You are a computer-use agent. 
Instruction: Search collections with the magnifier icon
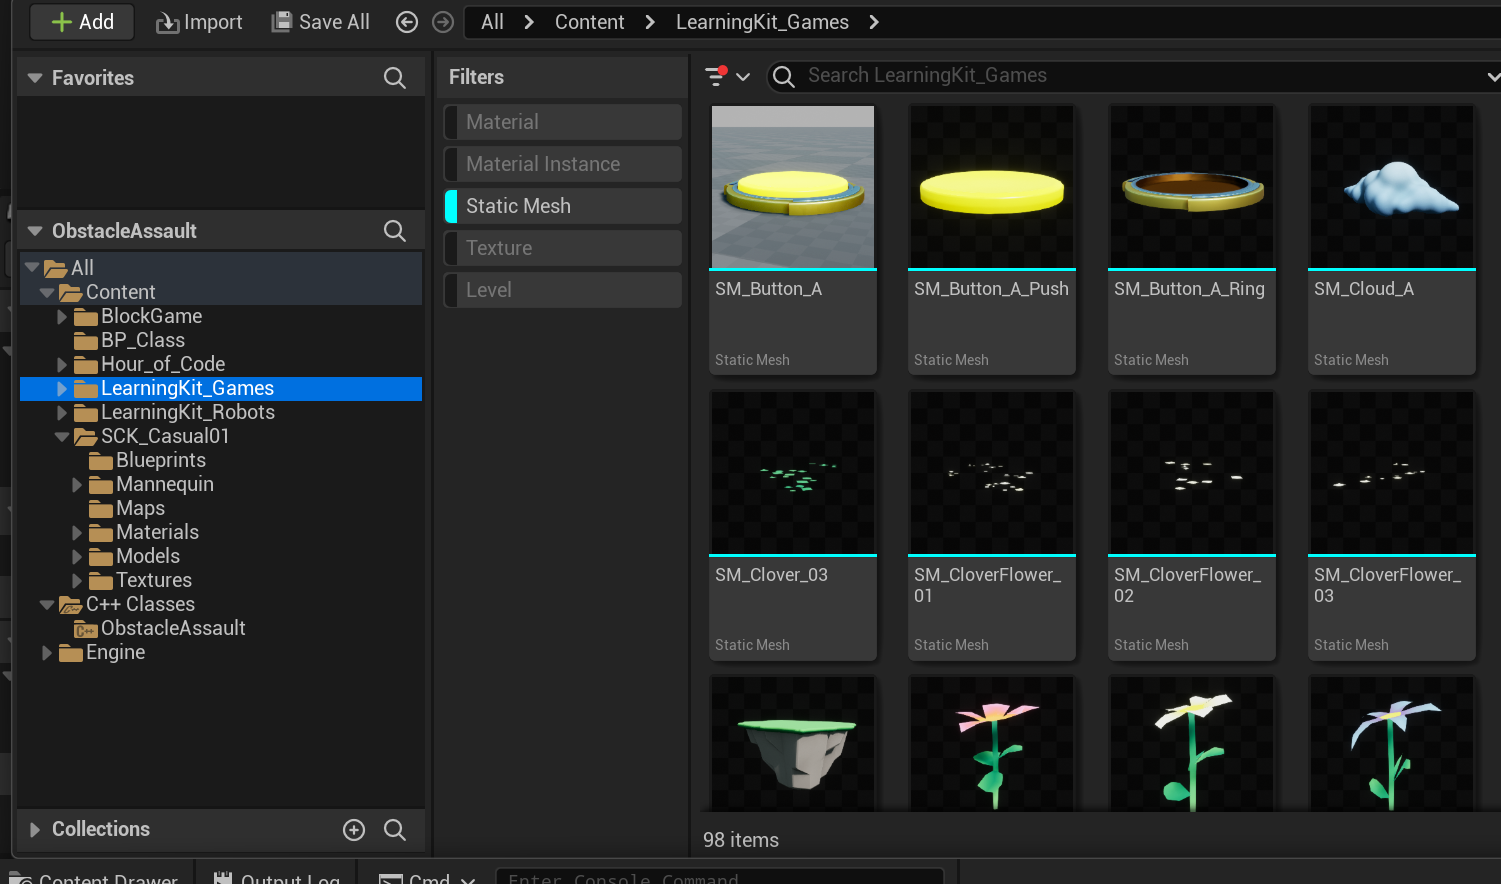[395, 830]
